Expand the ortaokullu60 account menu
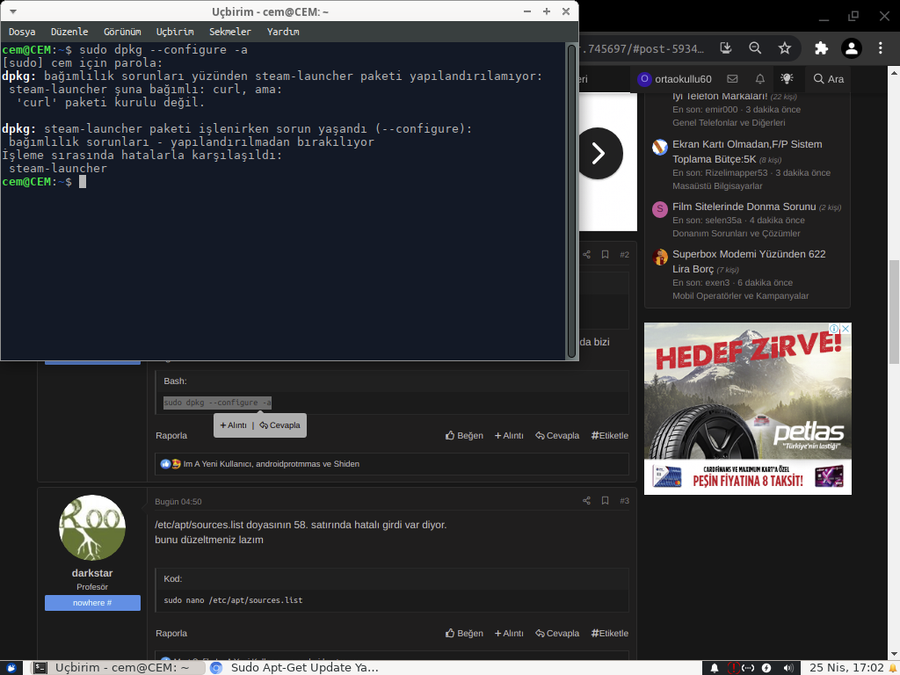Screen dimensions: 900x675 [x=675, y=79]
